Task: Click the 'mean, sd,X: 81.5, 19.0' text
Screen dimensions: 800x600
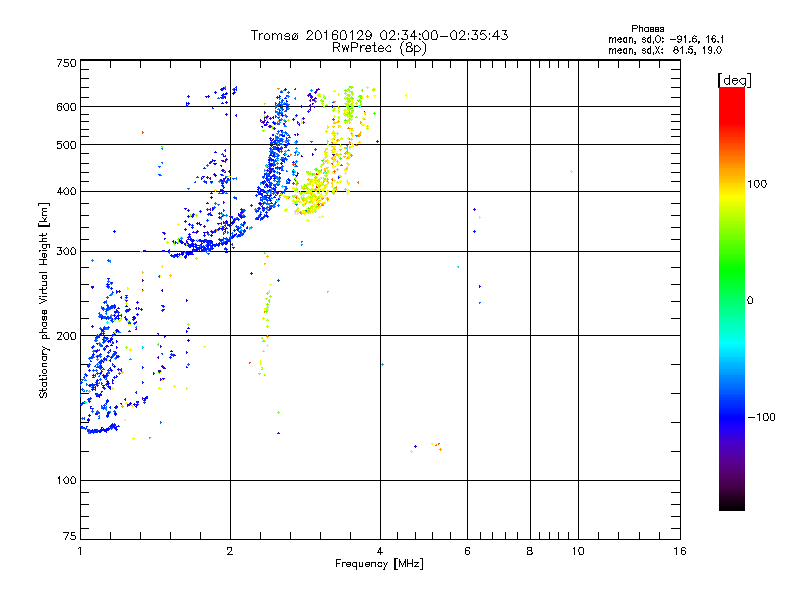Action: coord(665,50)
